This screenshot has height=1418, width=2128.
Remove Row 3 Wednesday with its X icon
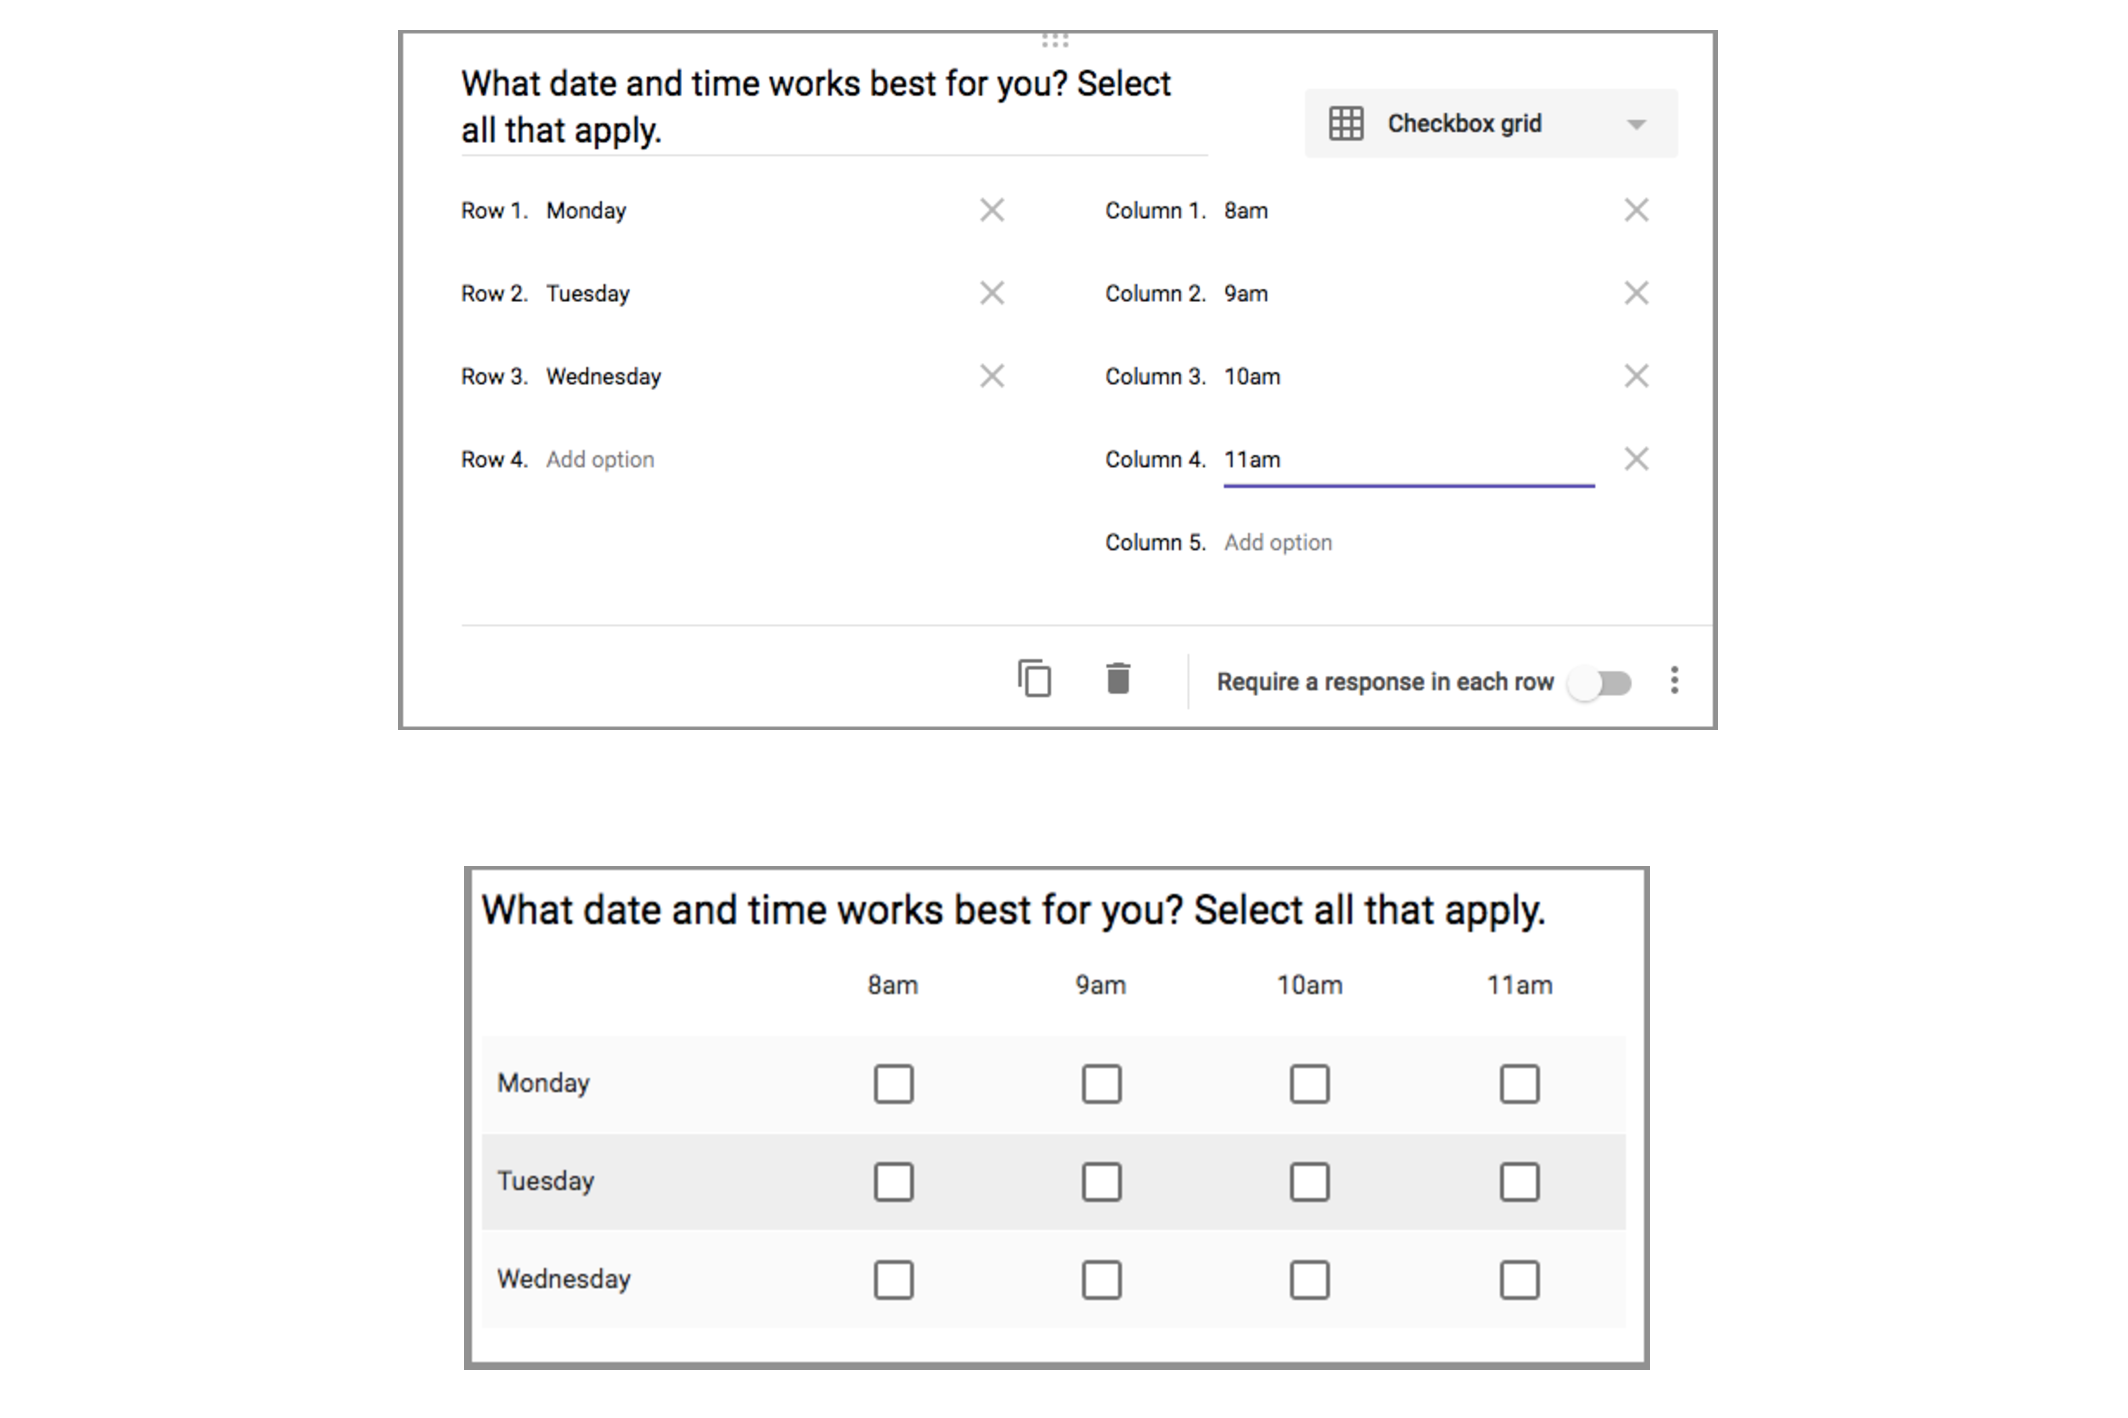pyautogui.click(x=992, y=376)
